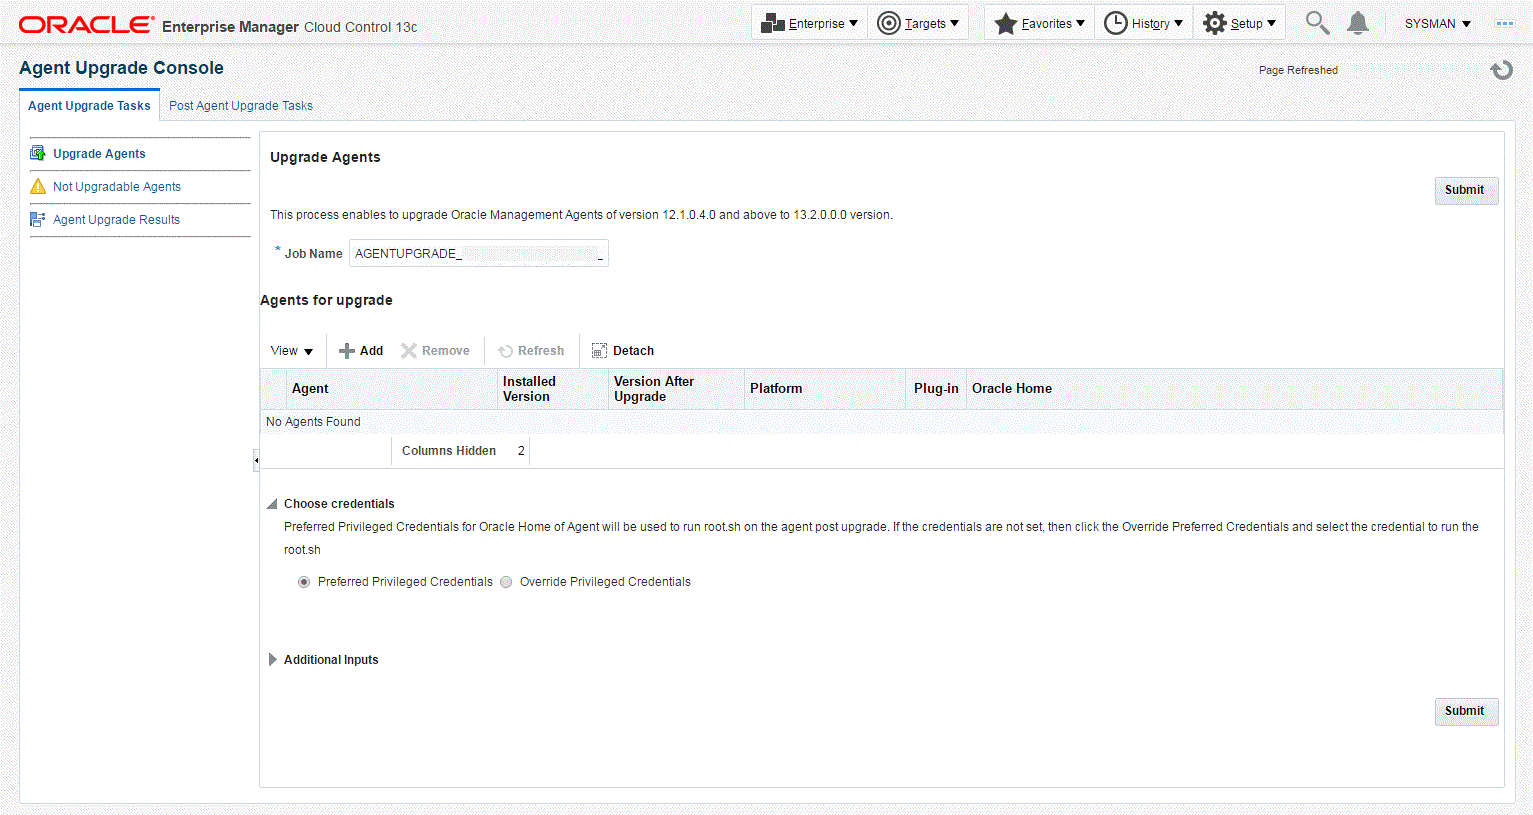The width and height of the screenshot is (1533, 815).
Task: Open the View dropdown menu
Action: 291,351
